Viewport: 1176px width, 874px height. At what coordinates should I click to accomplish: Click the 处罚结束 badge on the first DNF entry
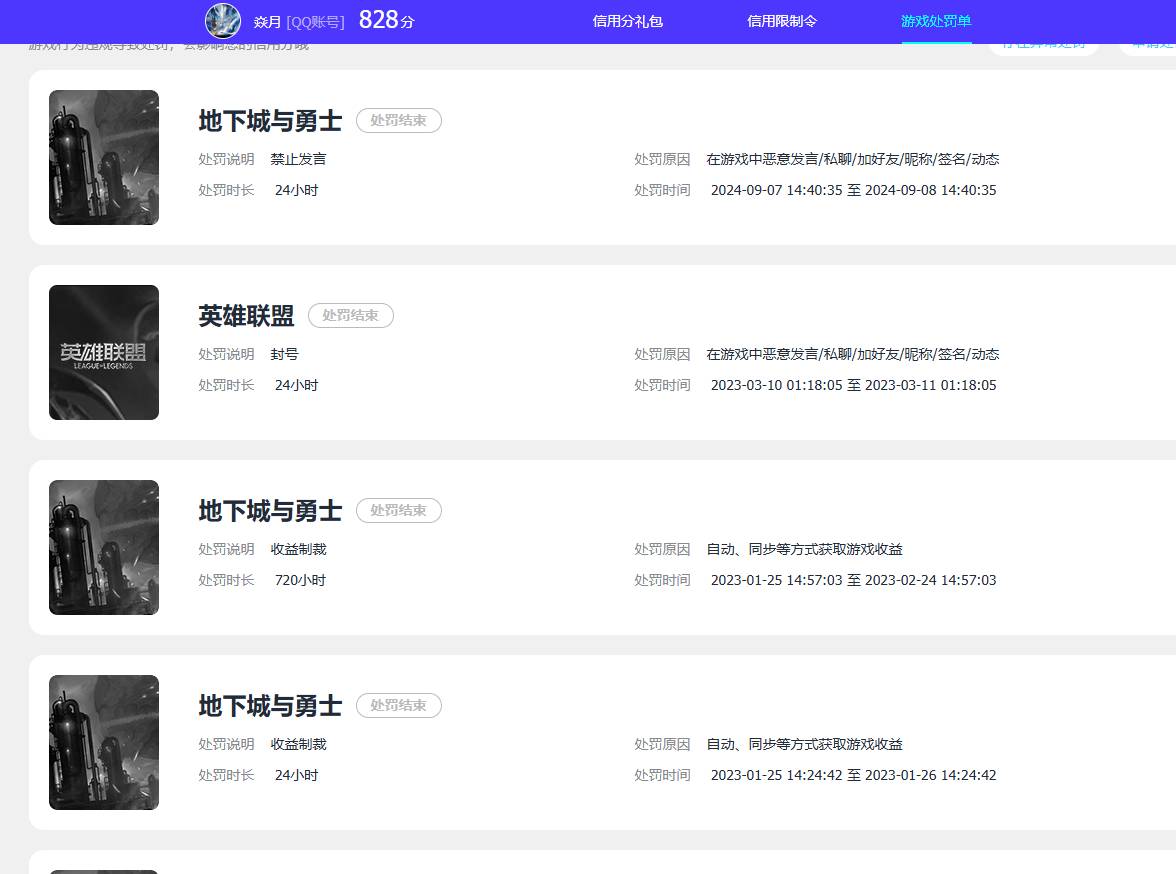tap(399, 120)
